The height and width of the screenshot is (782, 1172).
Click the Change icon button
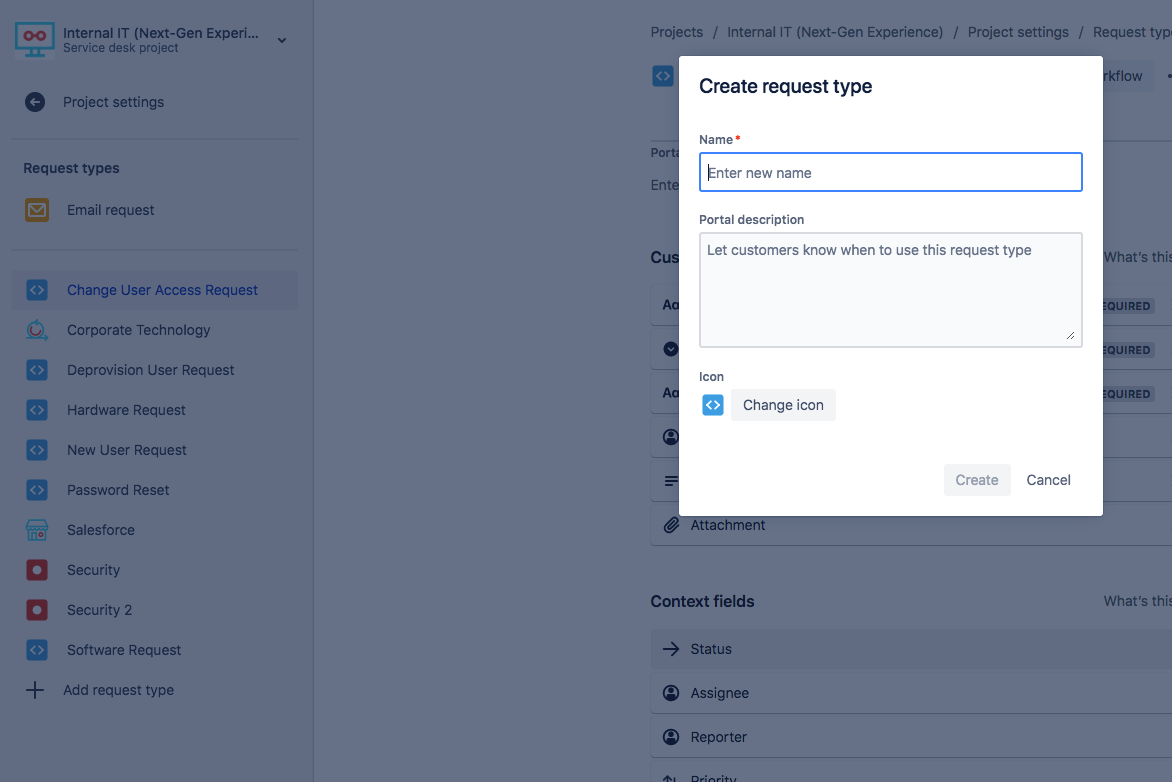click(783, 405)
